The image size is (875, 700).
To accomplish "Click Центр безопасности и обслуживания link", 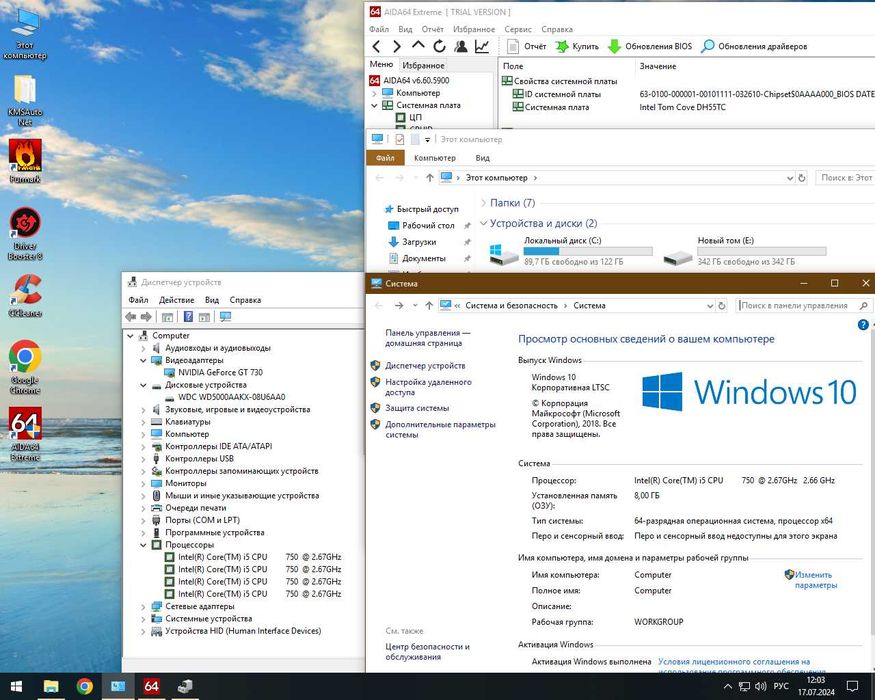I will [427, 652].
